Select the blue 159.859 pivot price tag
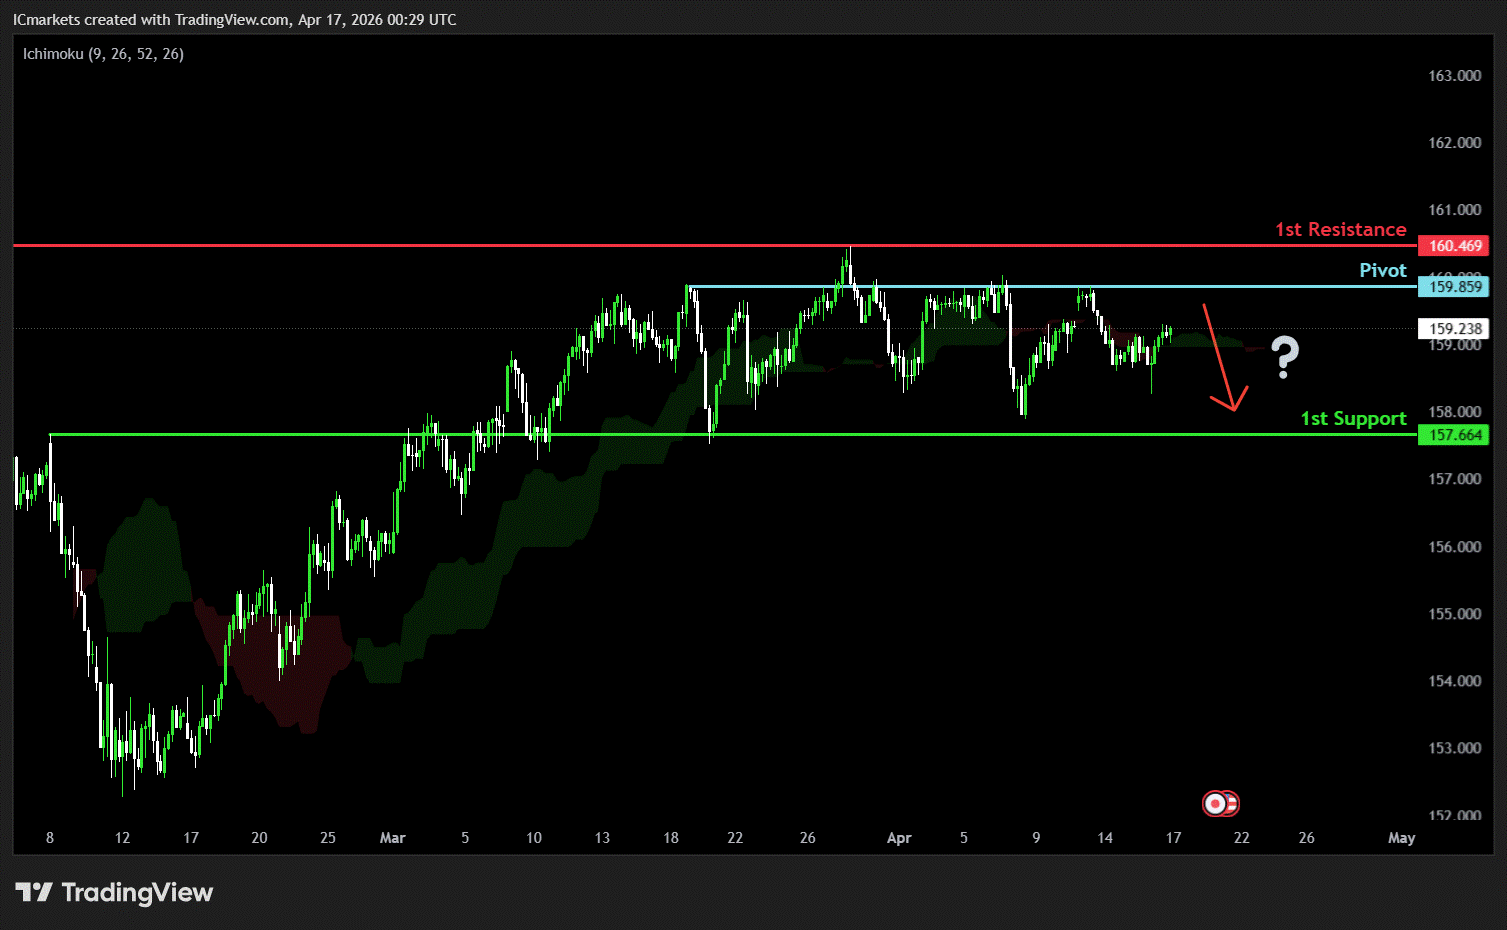The image size is (1507, 930). [1454, 287]
